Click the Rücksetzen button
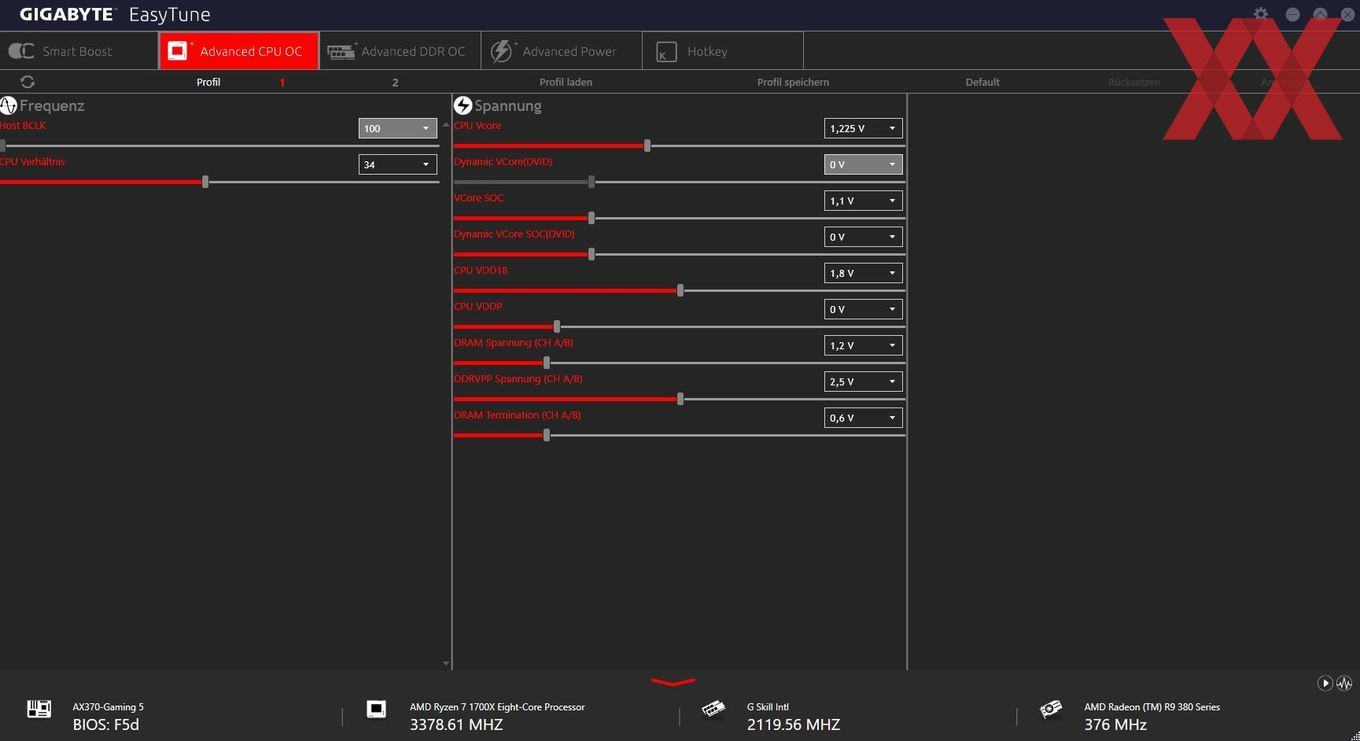Viewport: 1360px width, 741px height. point(1134,82)
